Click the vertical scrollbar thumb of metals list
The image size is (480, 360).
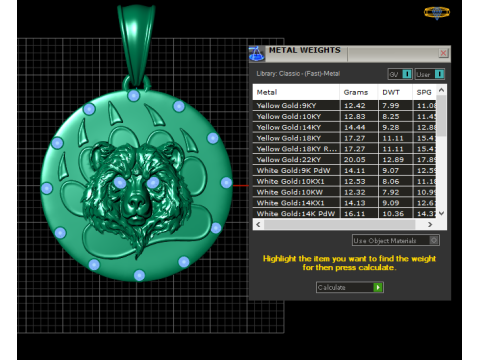click(x=441, y=116)
